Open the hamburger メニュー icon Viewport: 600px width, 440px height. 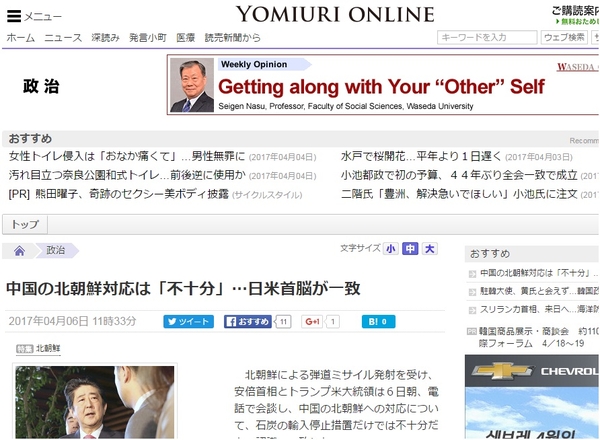(14, 16)
